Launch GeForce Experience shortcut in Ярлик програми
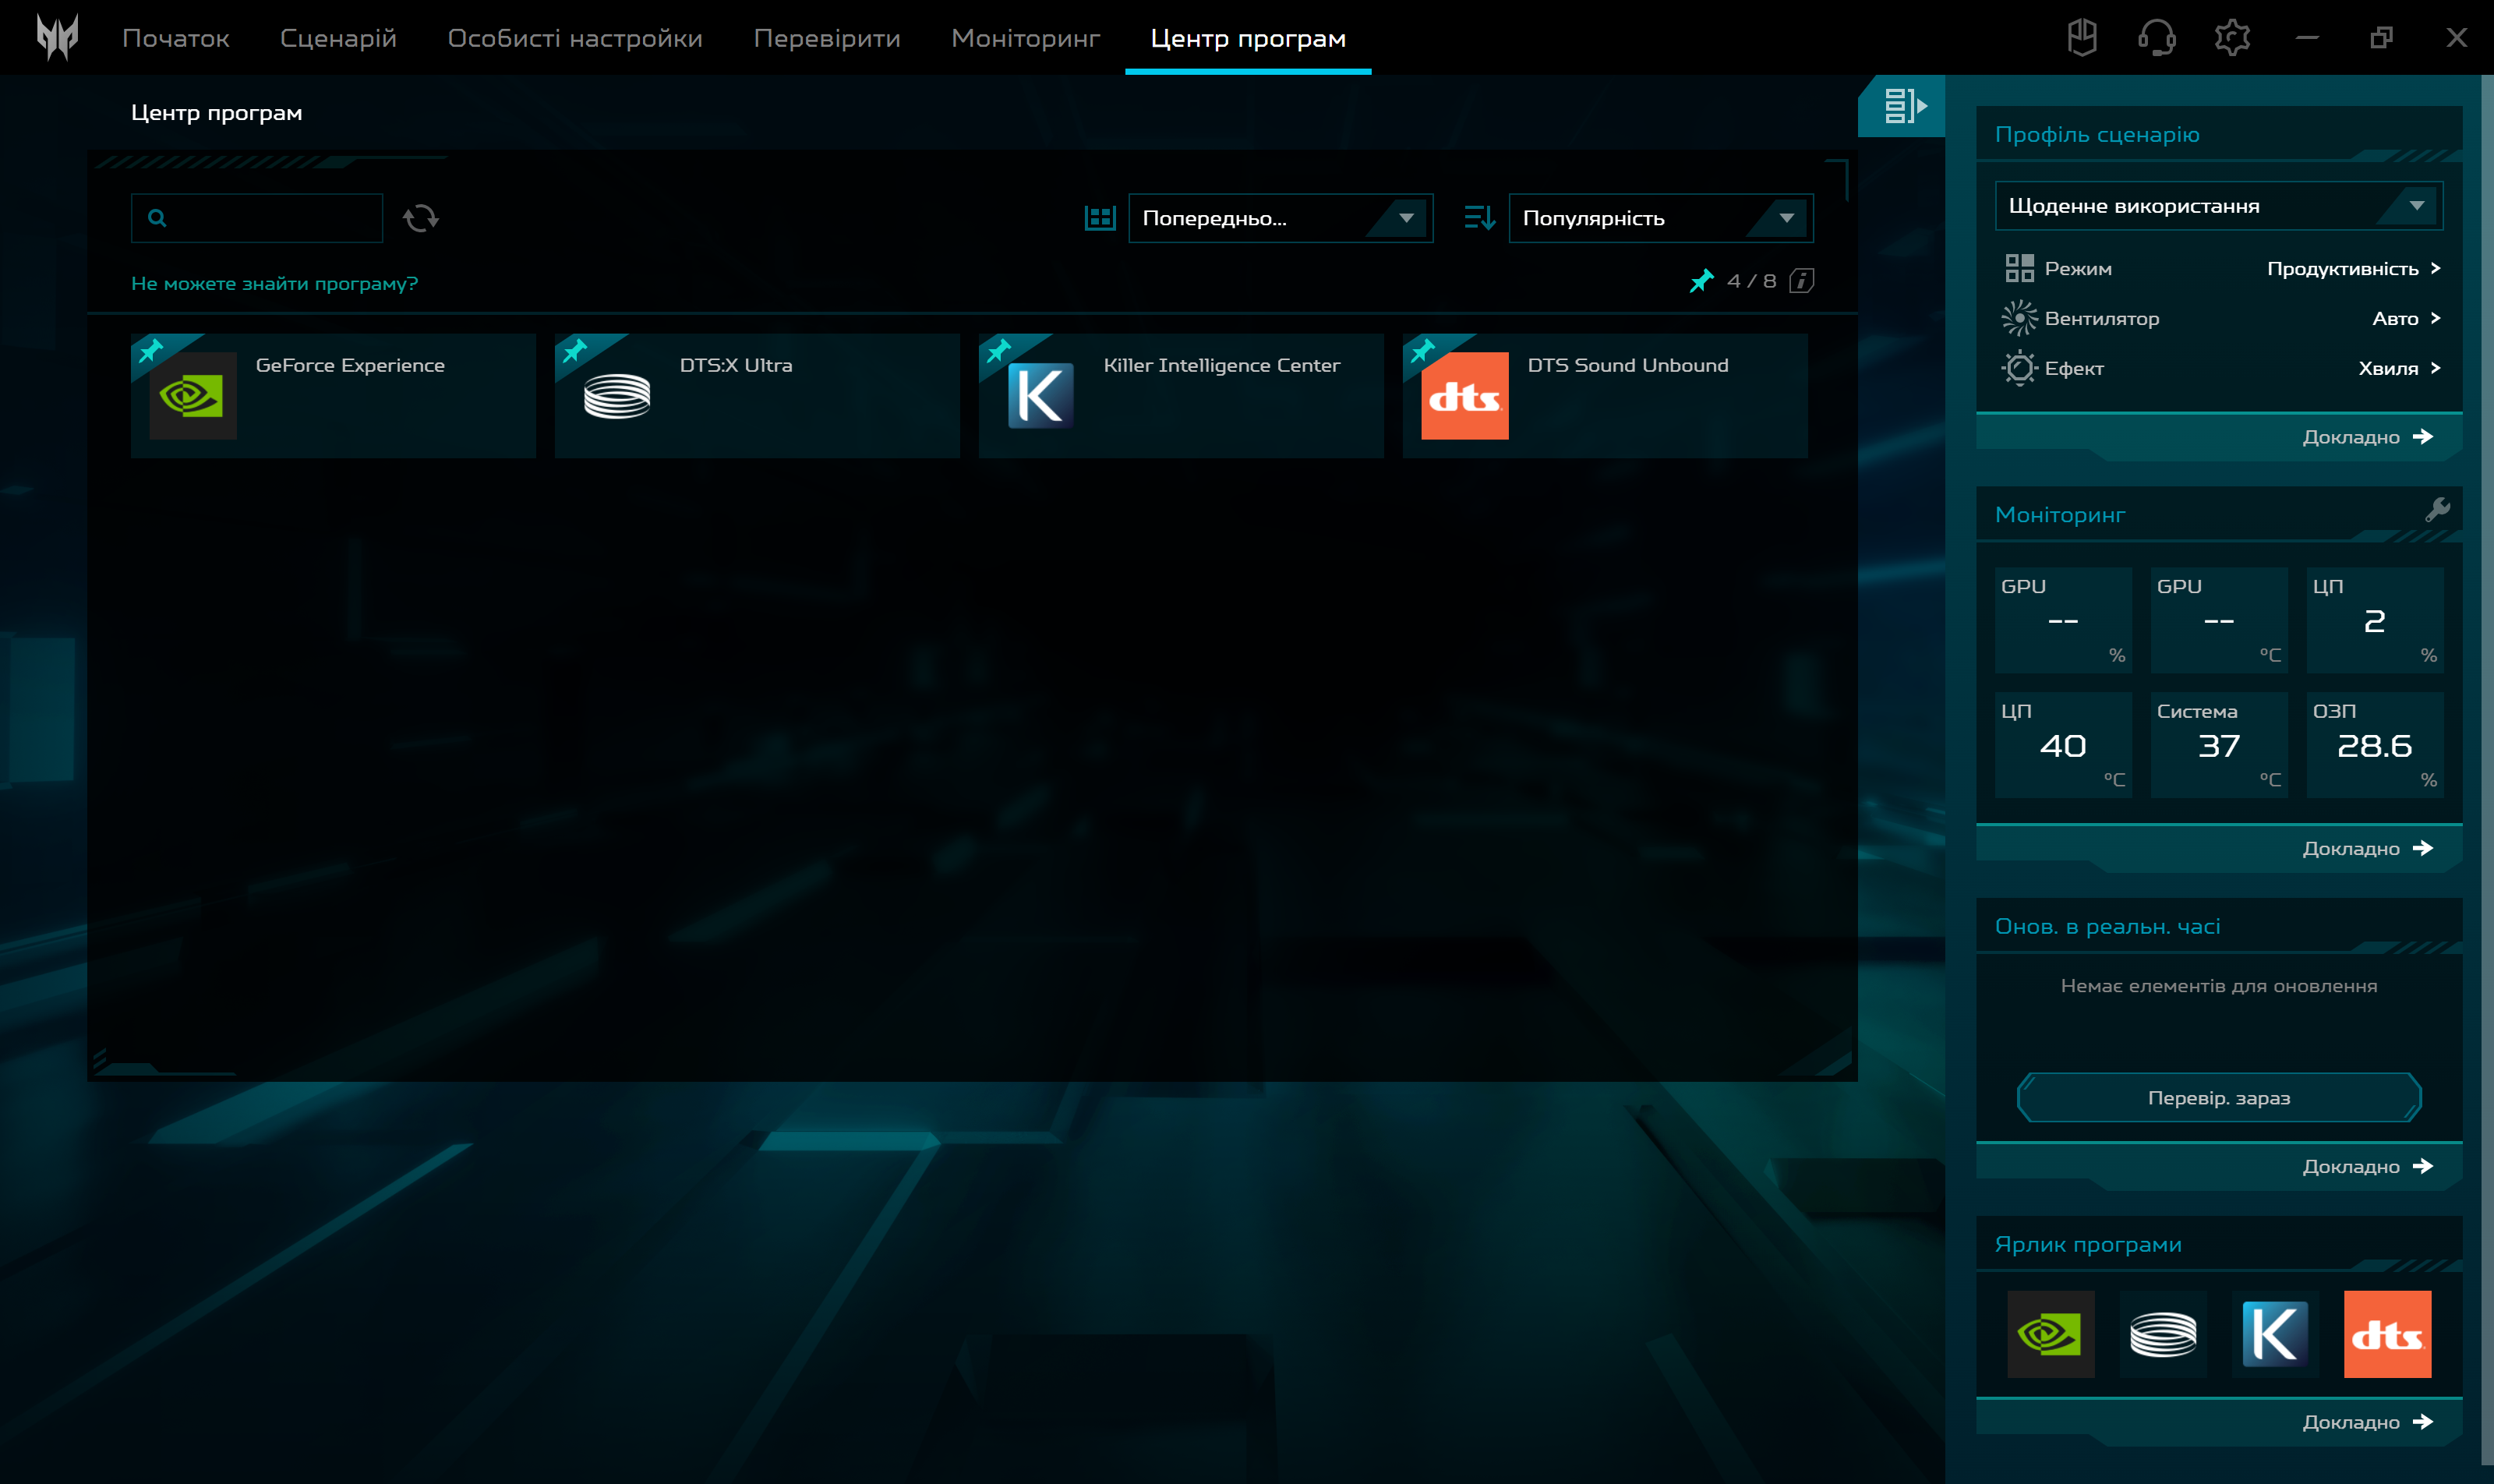This screenshot has width=2494, height=1484. 2050,1334
